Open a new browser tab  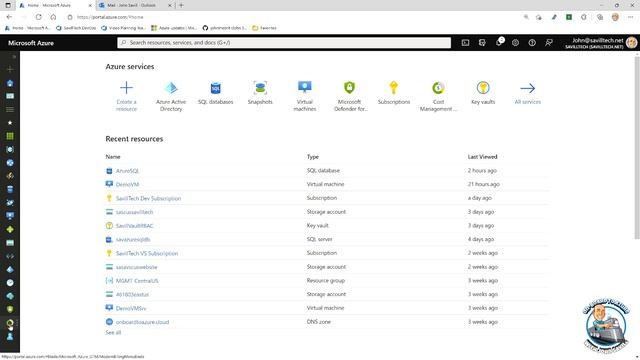click(x=181, y=5)
